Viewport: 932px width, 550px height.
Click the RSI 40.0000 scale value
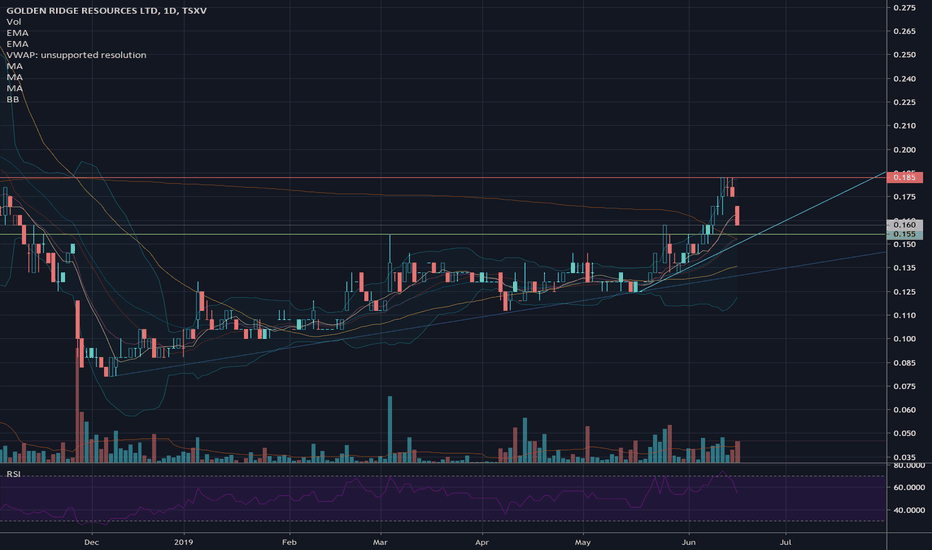pos(909,510)
